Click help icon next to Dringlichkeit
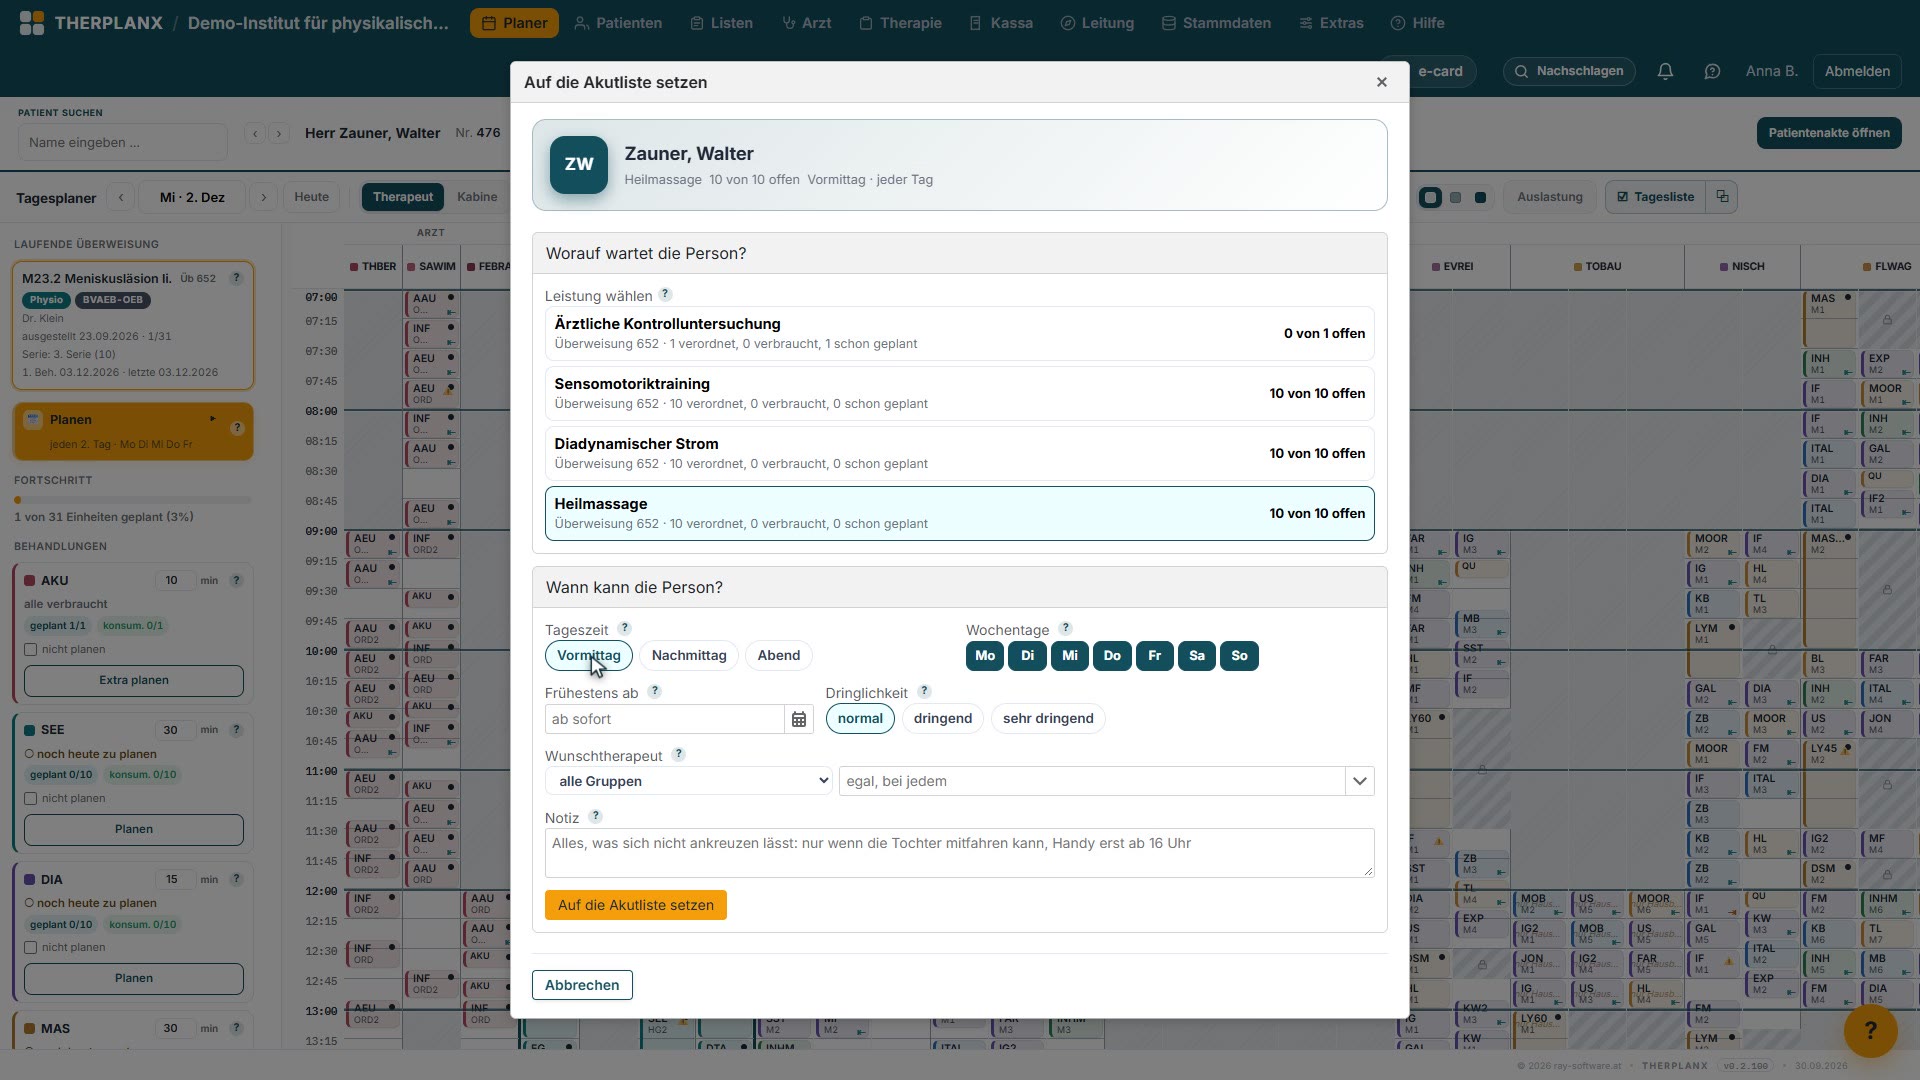This screenshot has height=1080, width=1920. click(x=925, y=691)
